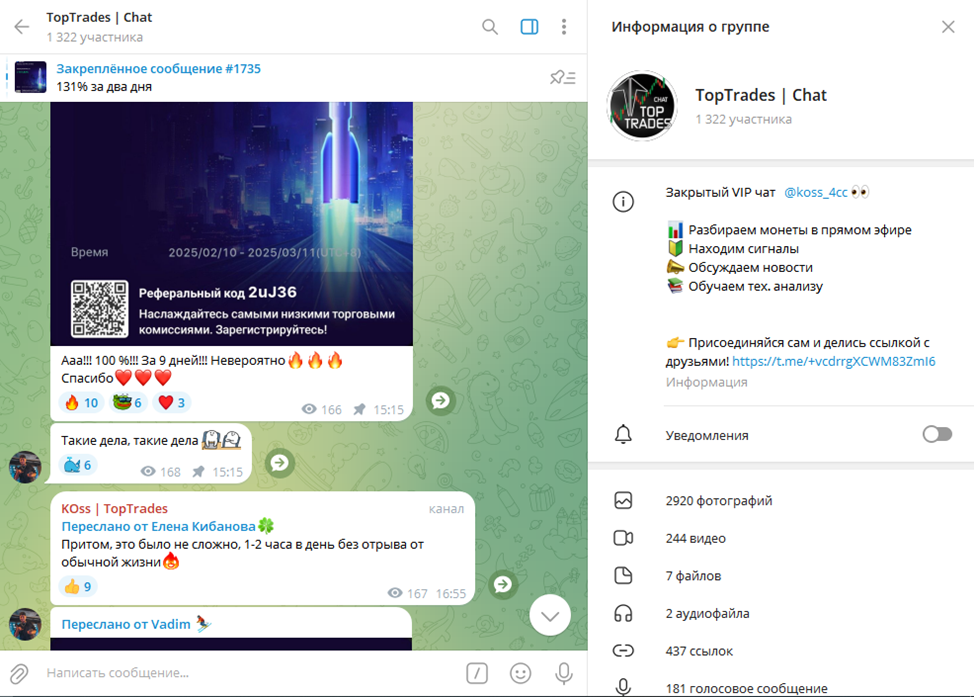The height and width of the screenshot is (697, 974).
Task: Open the three-dot chat menu
Action: click(x=564, y=27)
